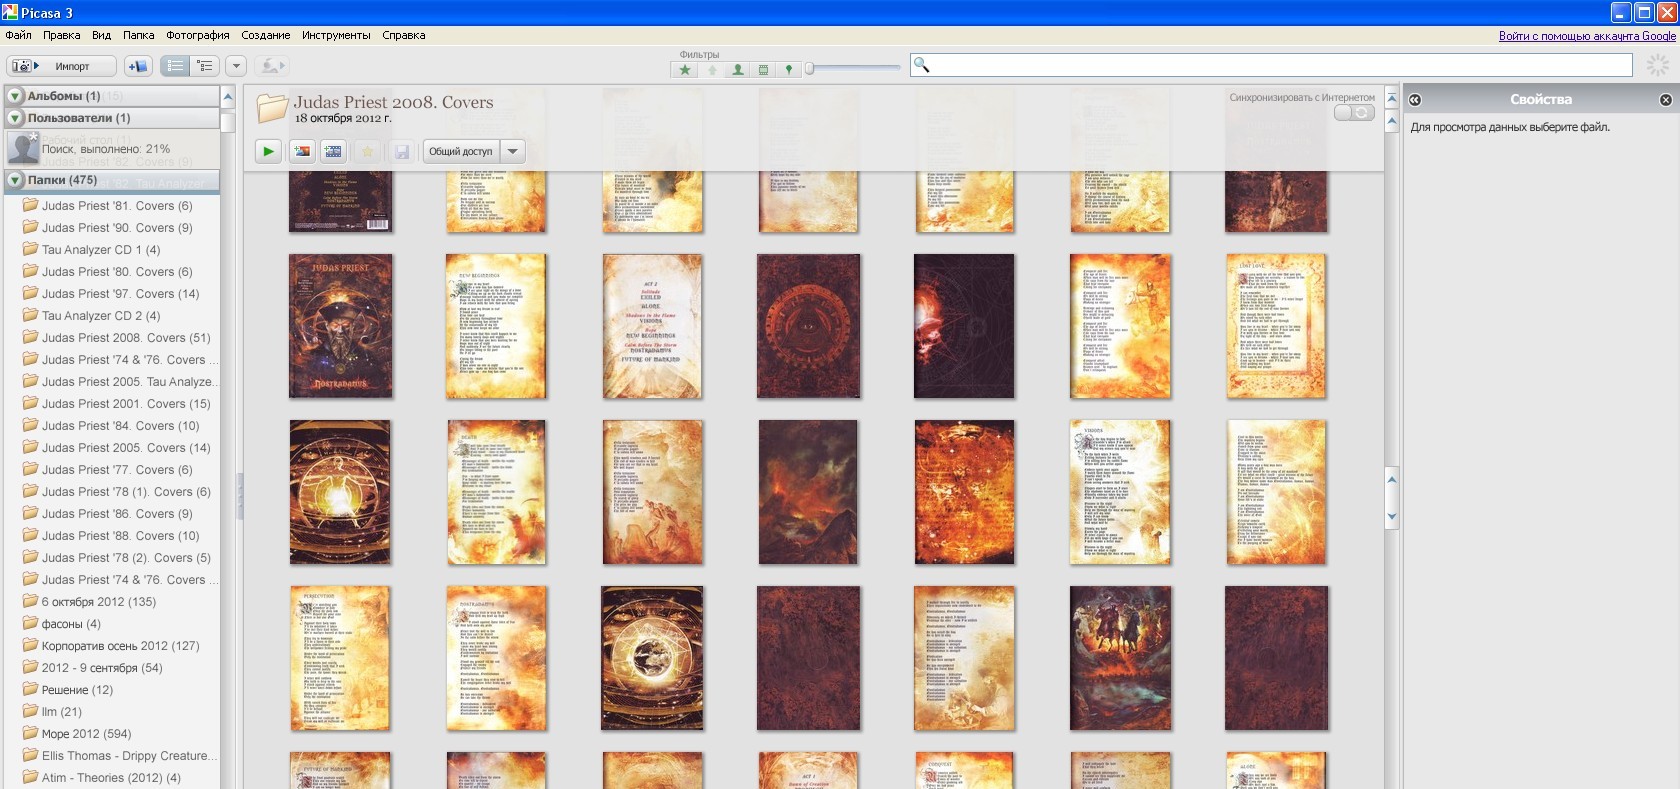Click the unnamed person avatar icon
Screen dimensions: 1680x789
(x=23, y=148)
